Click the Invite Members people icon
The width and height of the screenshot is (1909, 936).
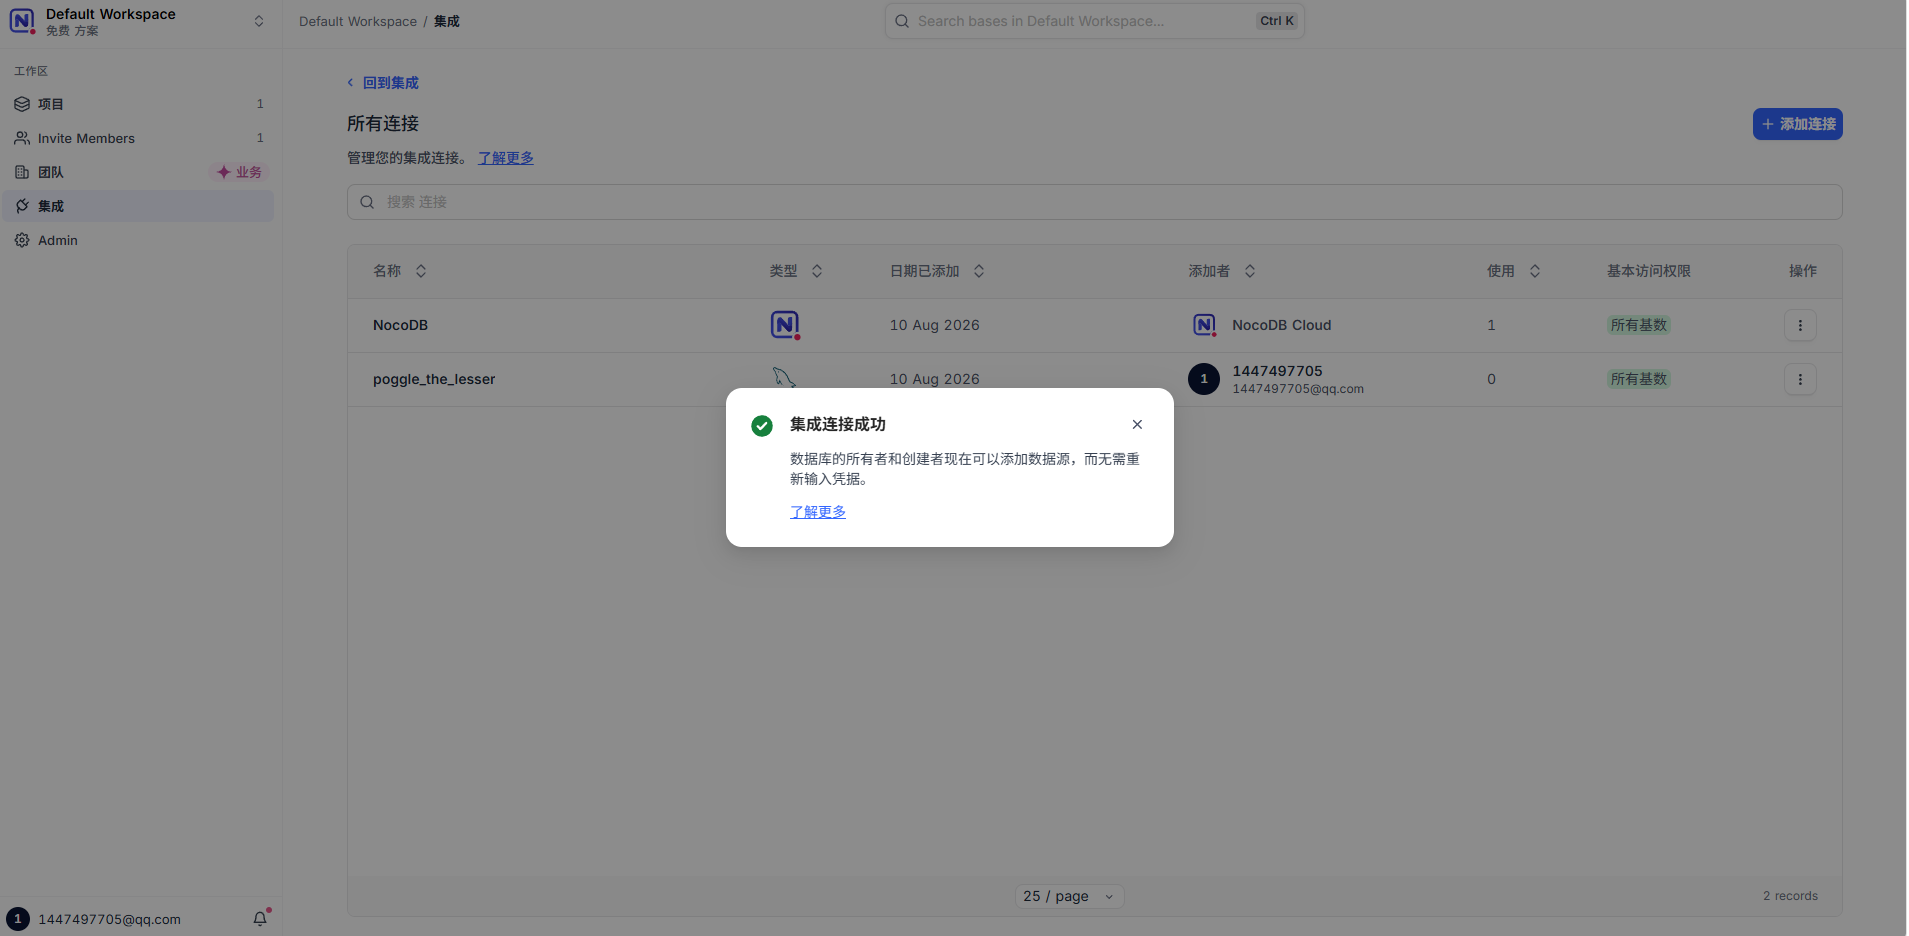tap(22, 138)
